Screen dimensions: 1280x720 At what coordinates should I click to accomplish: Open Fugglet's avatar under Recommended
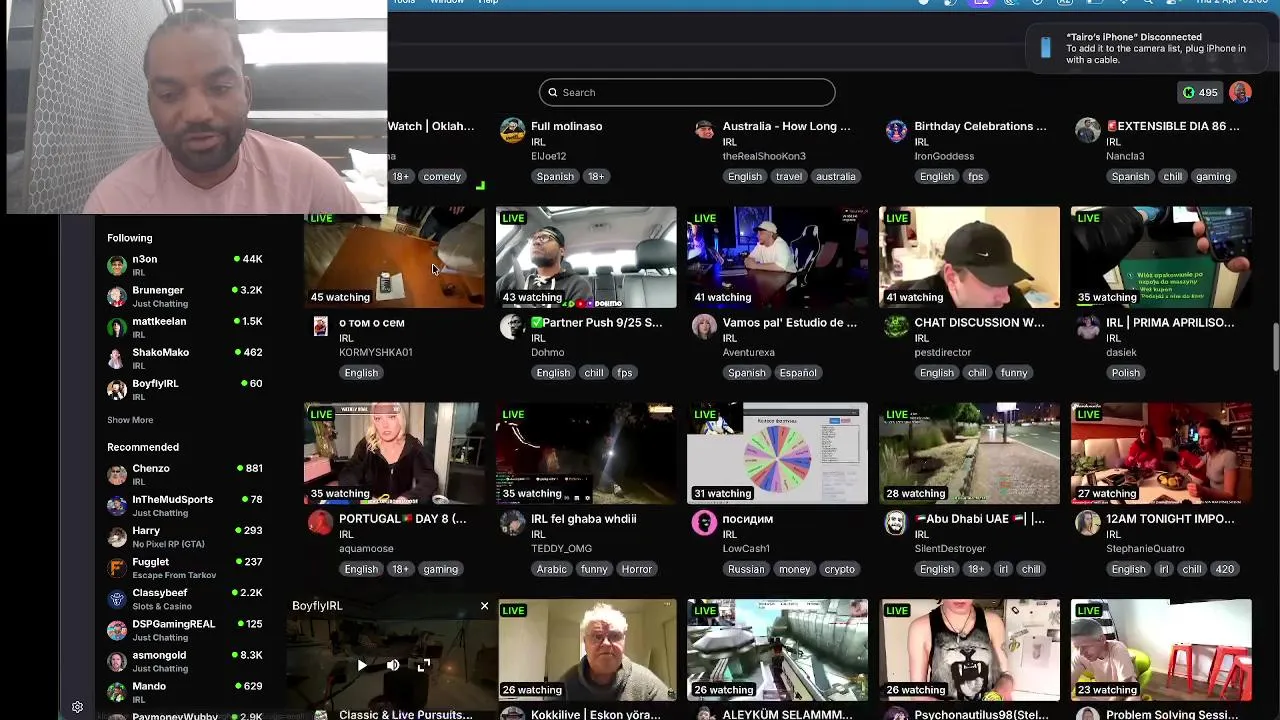coord(117,567)
